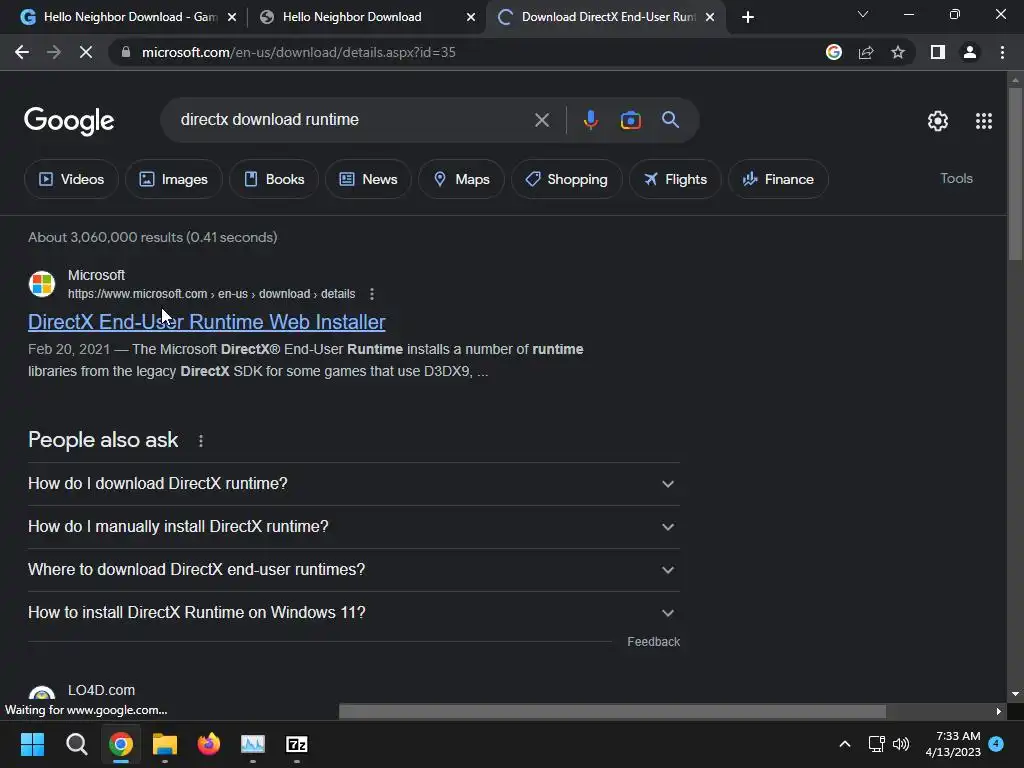The image size is (1024, 768).
Task: Click the share page icon
Action: coord(866,52)
